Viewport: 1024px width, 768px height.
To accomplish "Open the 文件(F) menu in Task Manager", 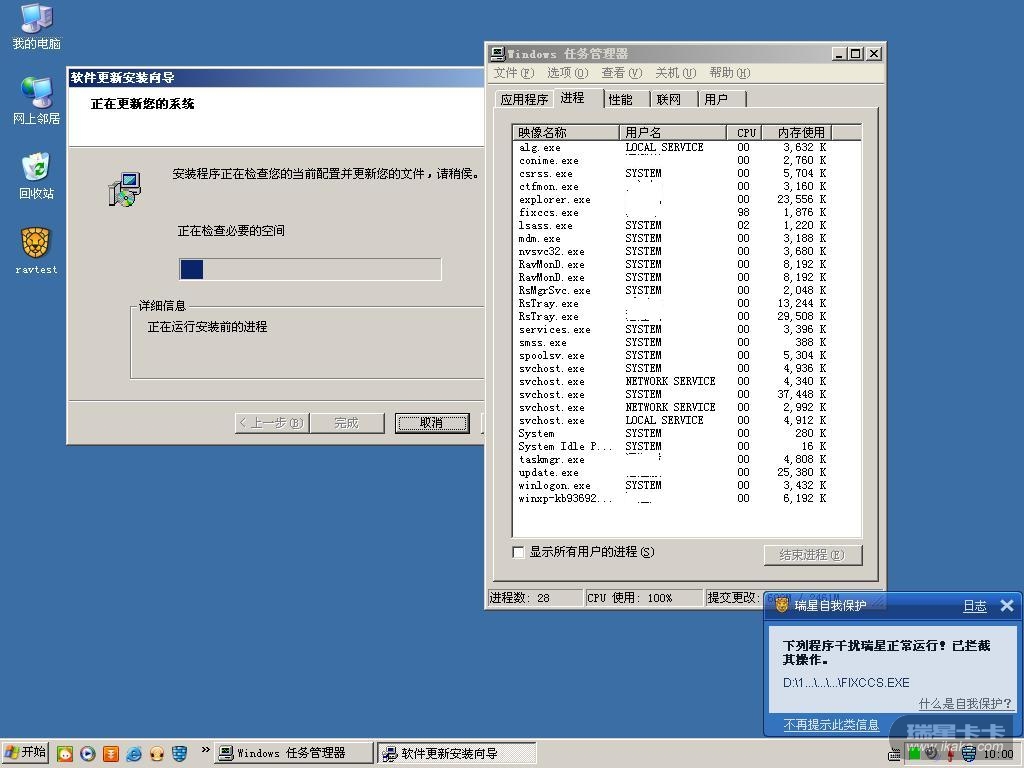I will click(x=514, y=73).
